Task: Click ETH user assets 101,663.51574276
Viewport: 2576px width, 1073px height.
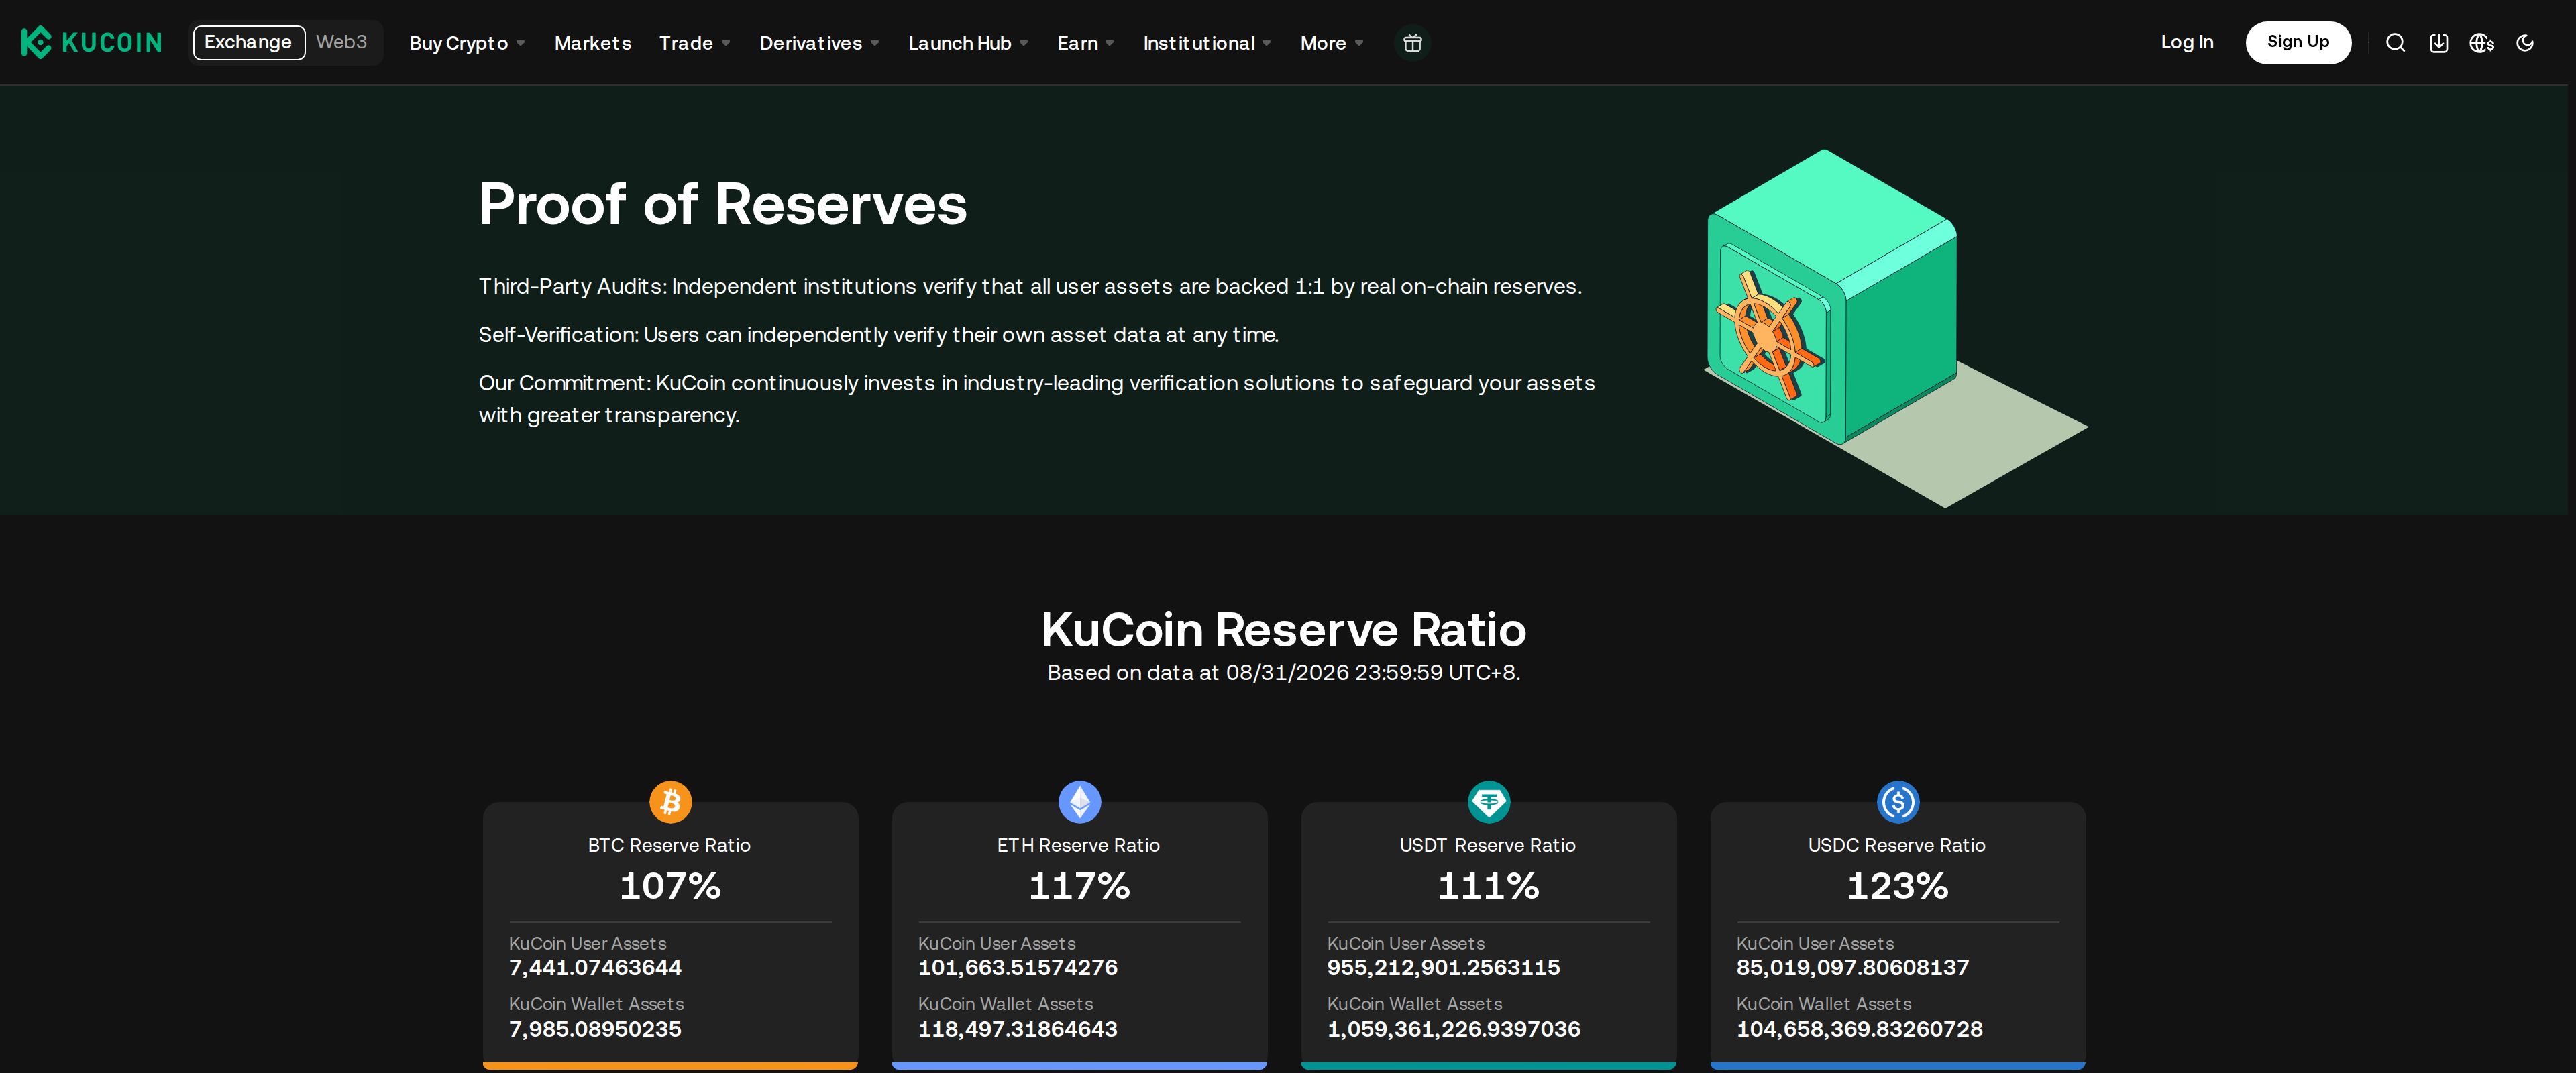Action: coord(1017,968)
